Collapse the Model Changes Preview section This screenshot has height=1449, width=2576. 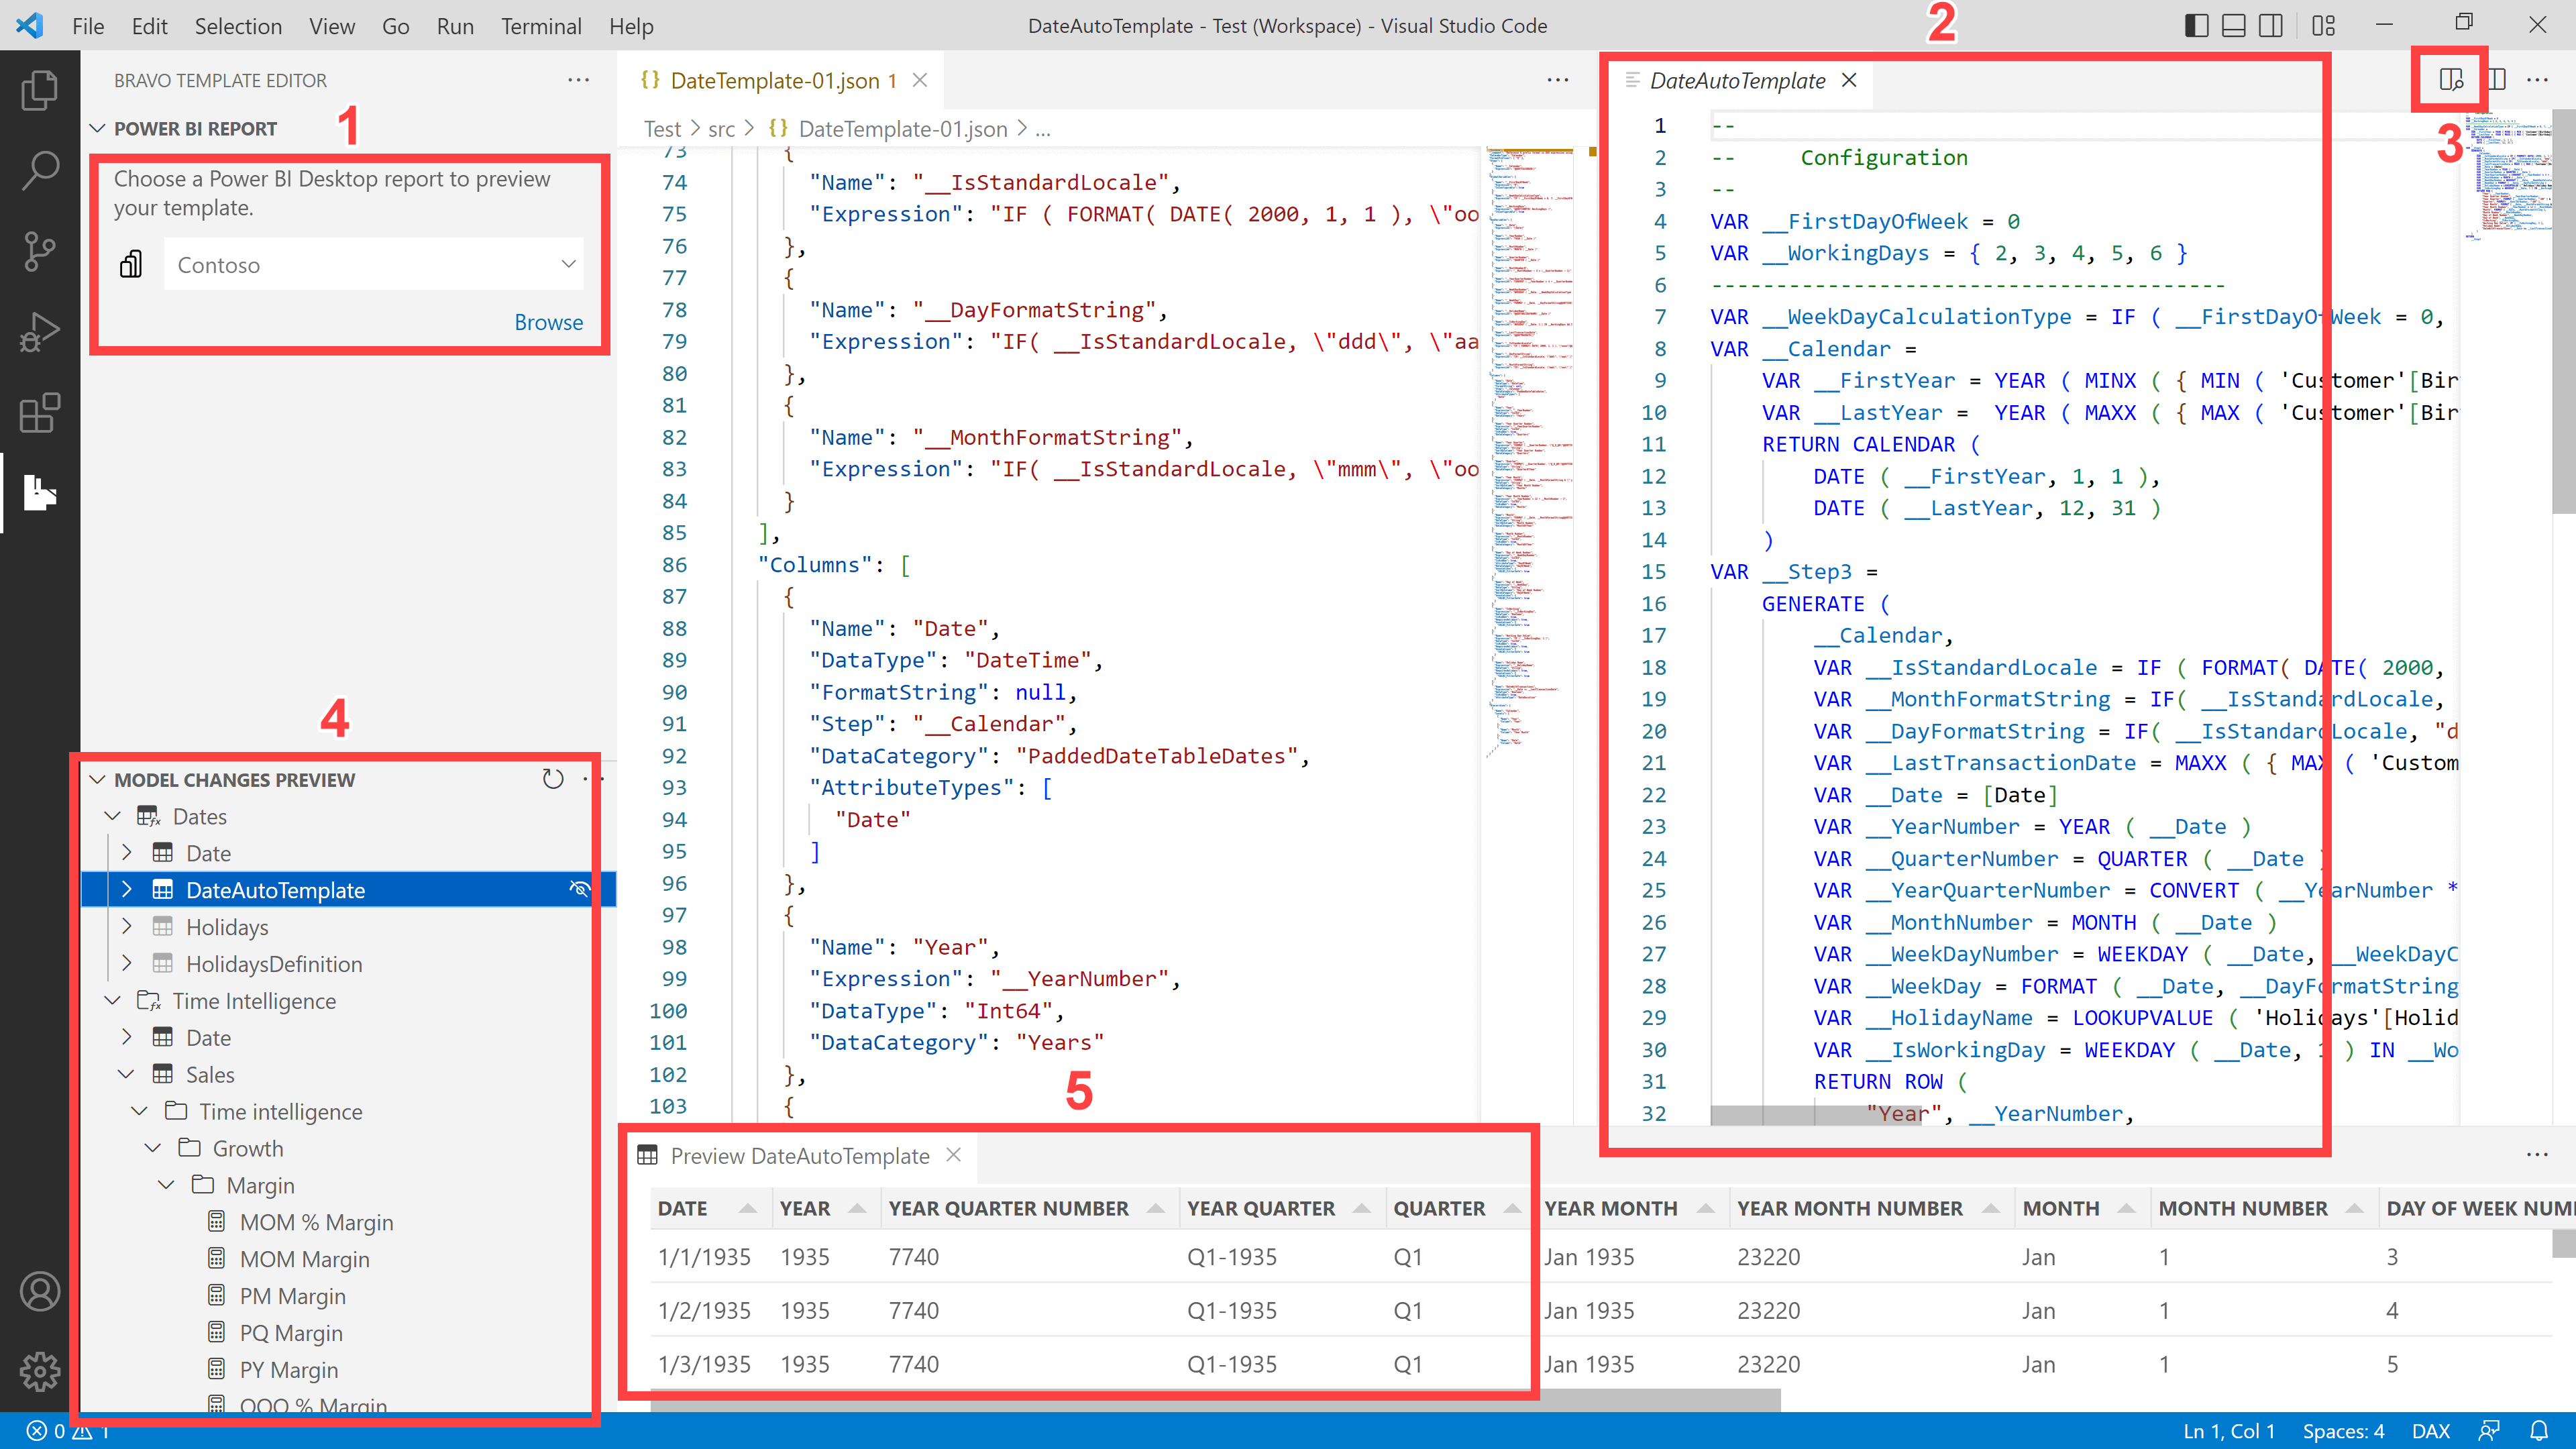pyautogui.click(x=98, y=779)
